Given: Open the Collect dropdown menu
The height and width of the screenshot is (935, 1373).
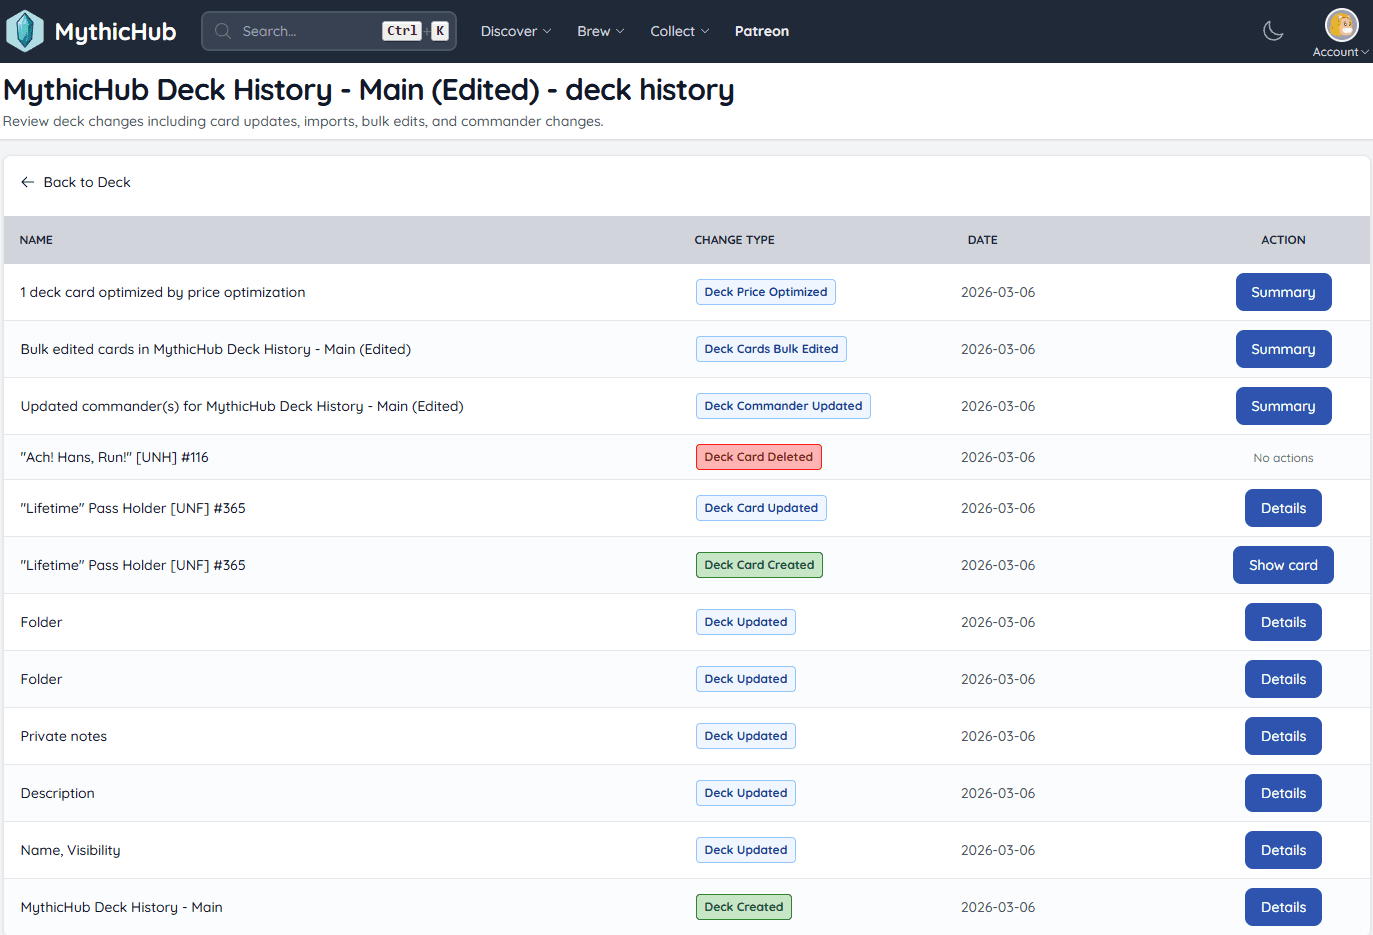Looking at the screenshot, I should pyautogui.click(x=679, y=31).
